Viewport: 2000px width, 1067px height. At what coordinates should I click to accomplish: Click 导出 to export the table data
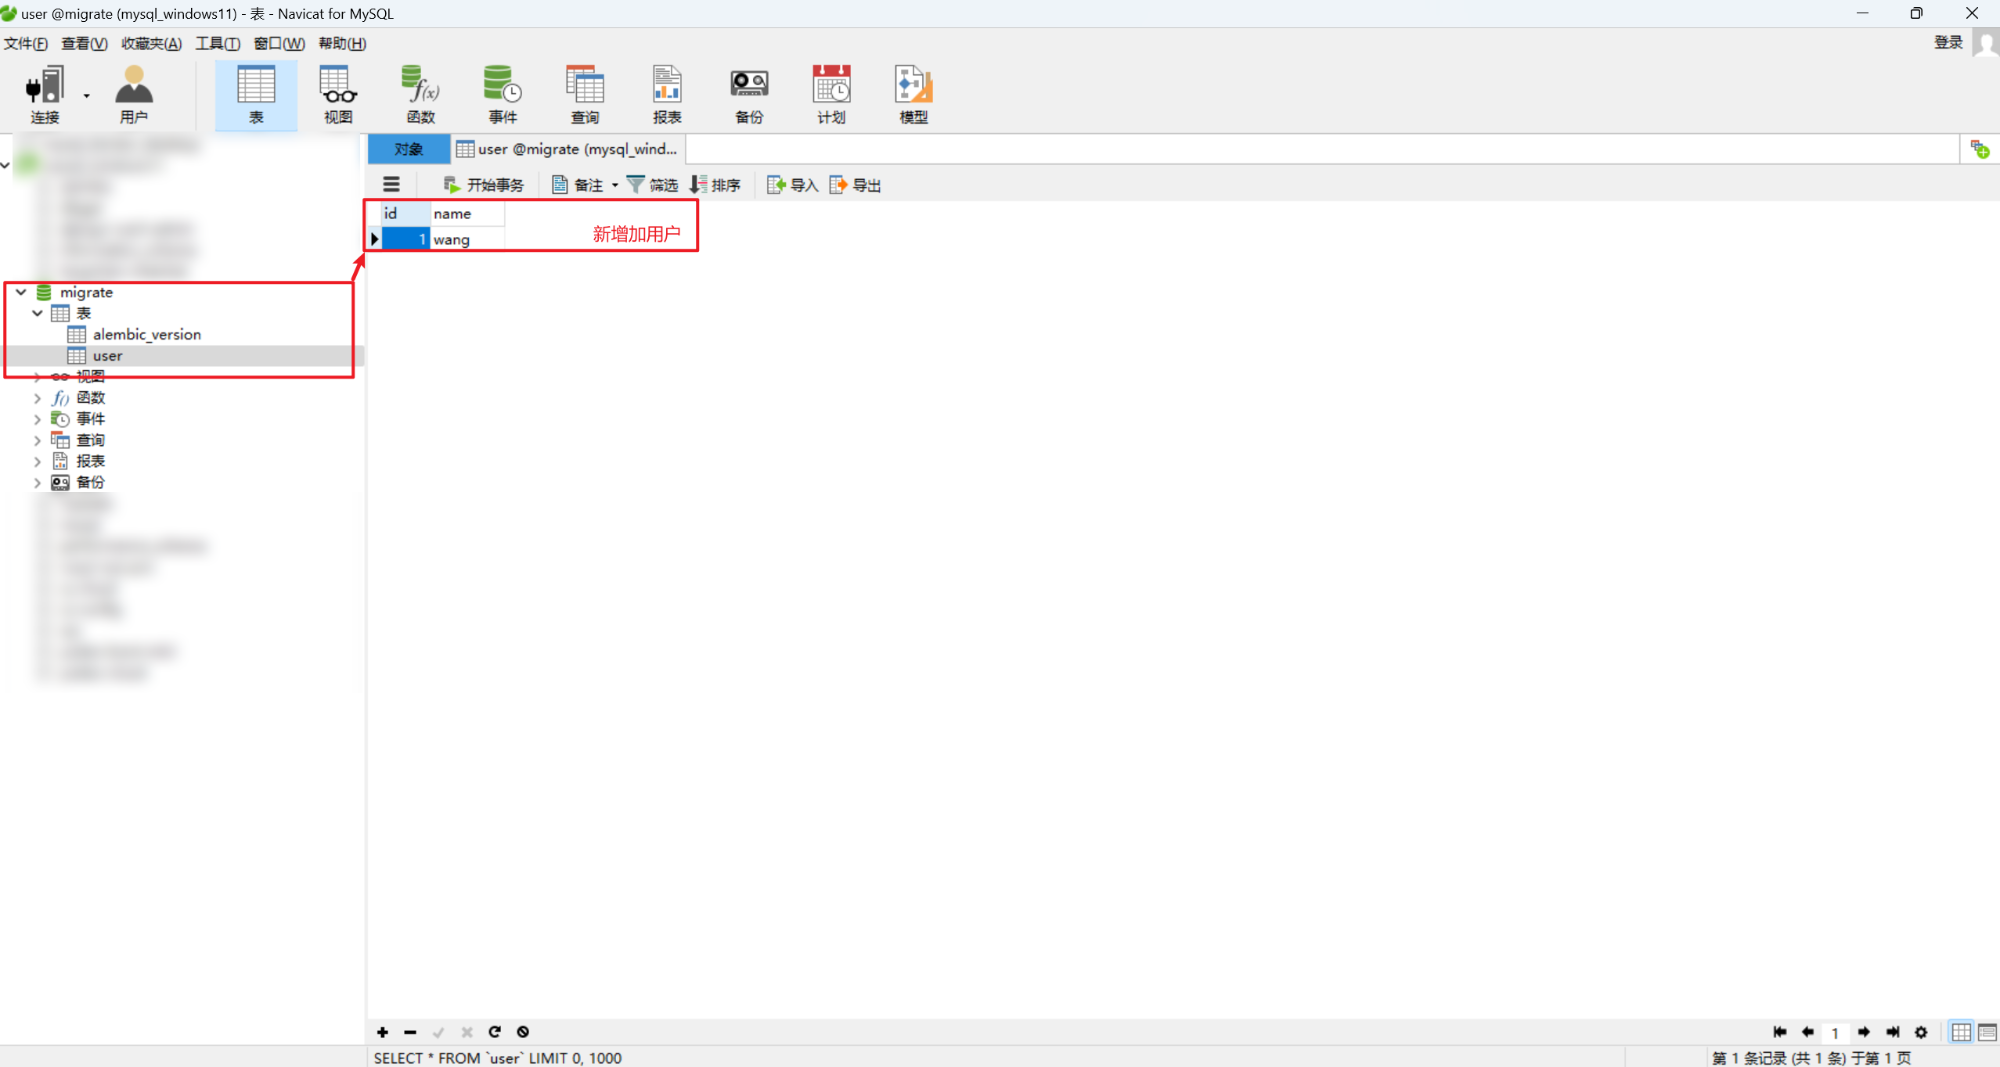click(855, 184)
